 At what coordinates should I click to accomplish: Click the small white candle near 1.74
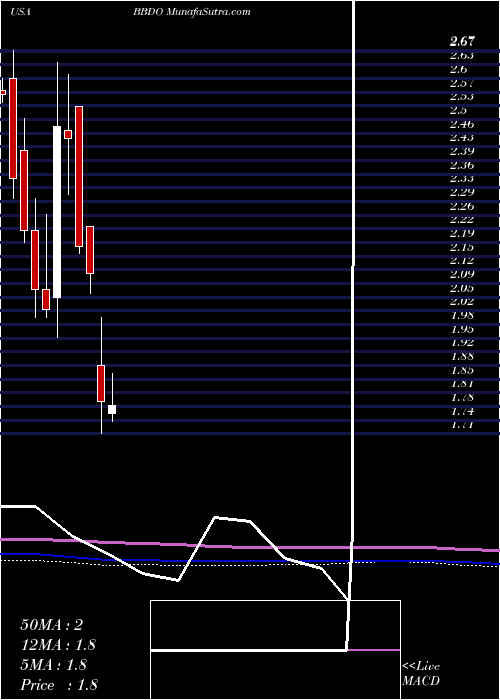(x=112, y=409)
